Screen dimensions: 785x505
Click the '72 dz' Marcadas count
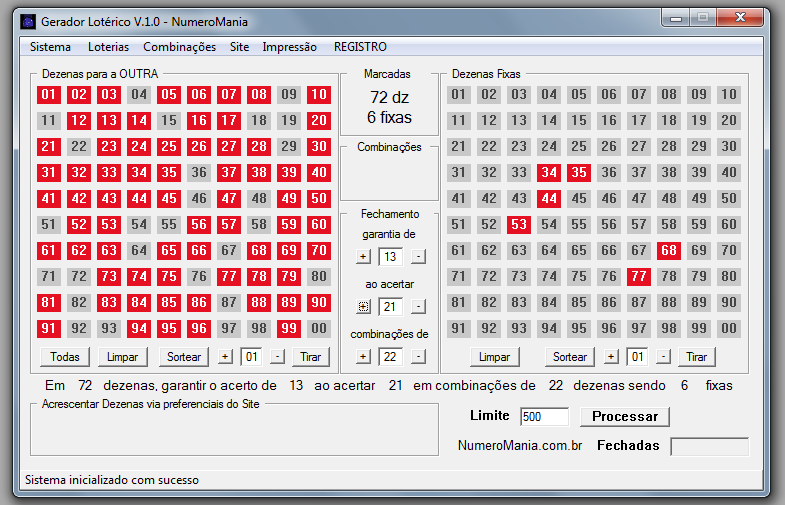pos(389,97)
